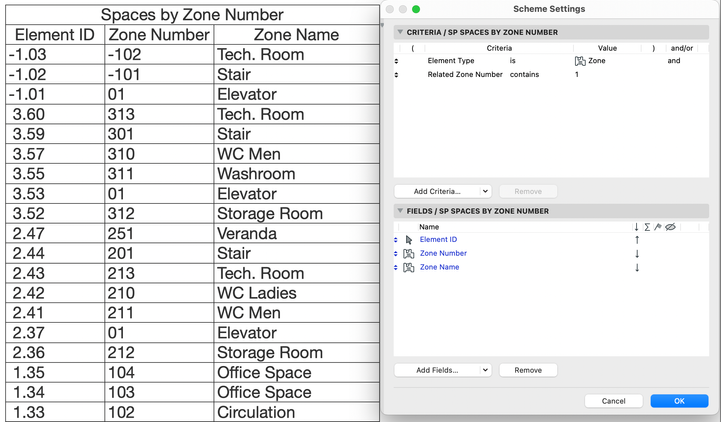Confirm with the OK button
Viewport: 721px width, 422px height.
tap(679, 401)
